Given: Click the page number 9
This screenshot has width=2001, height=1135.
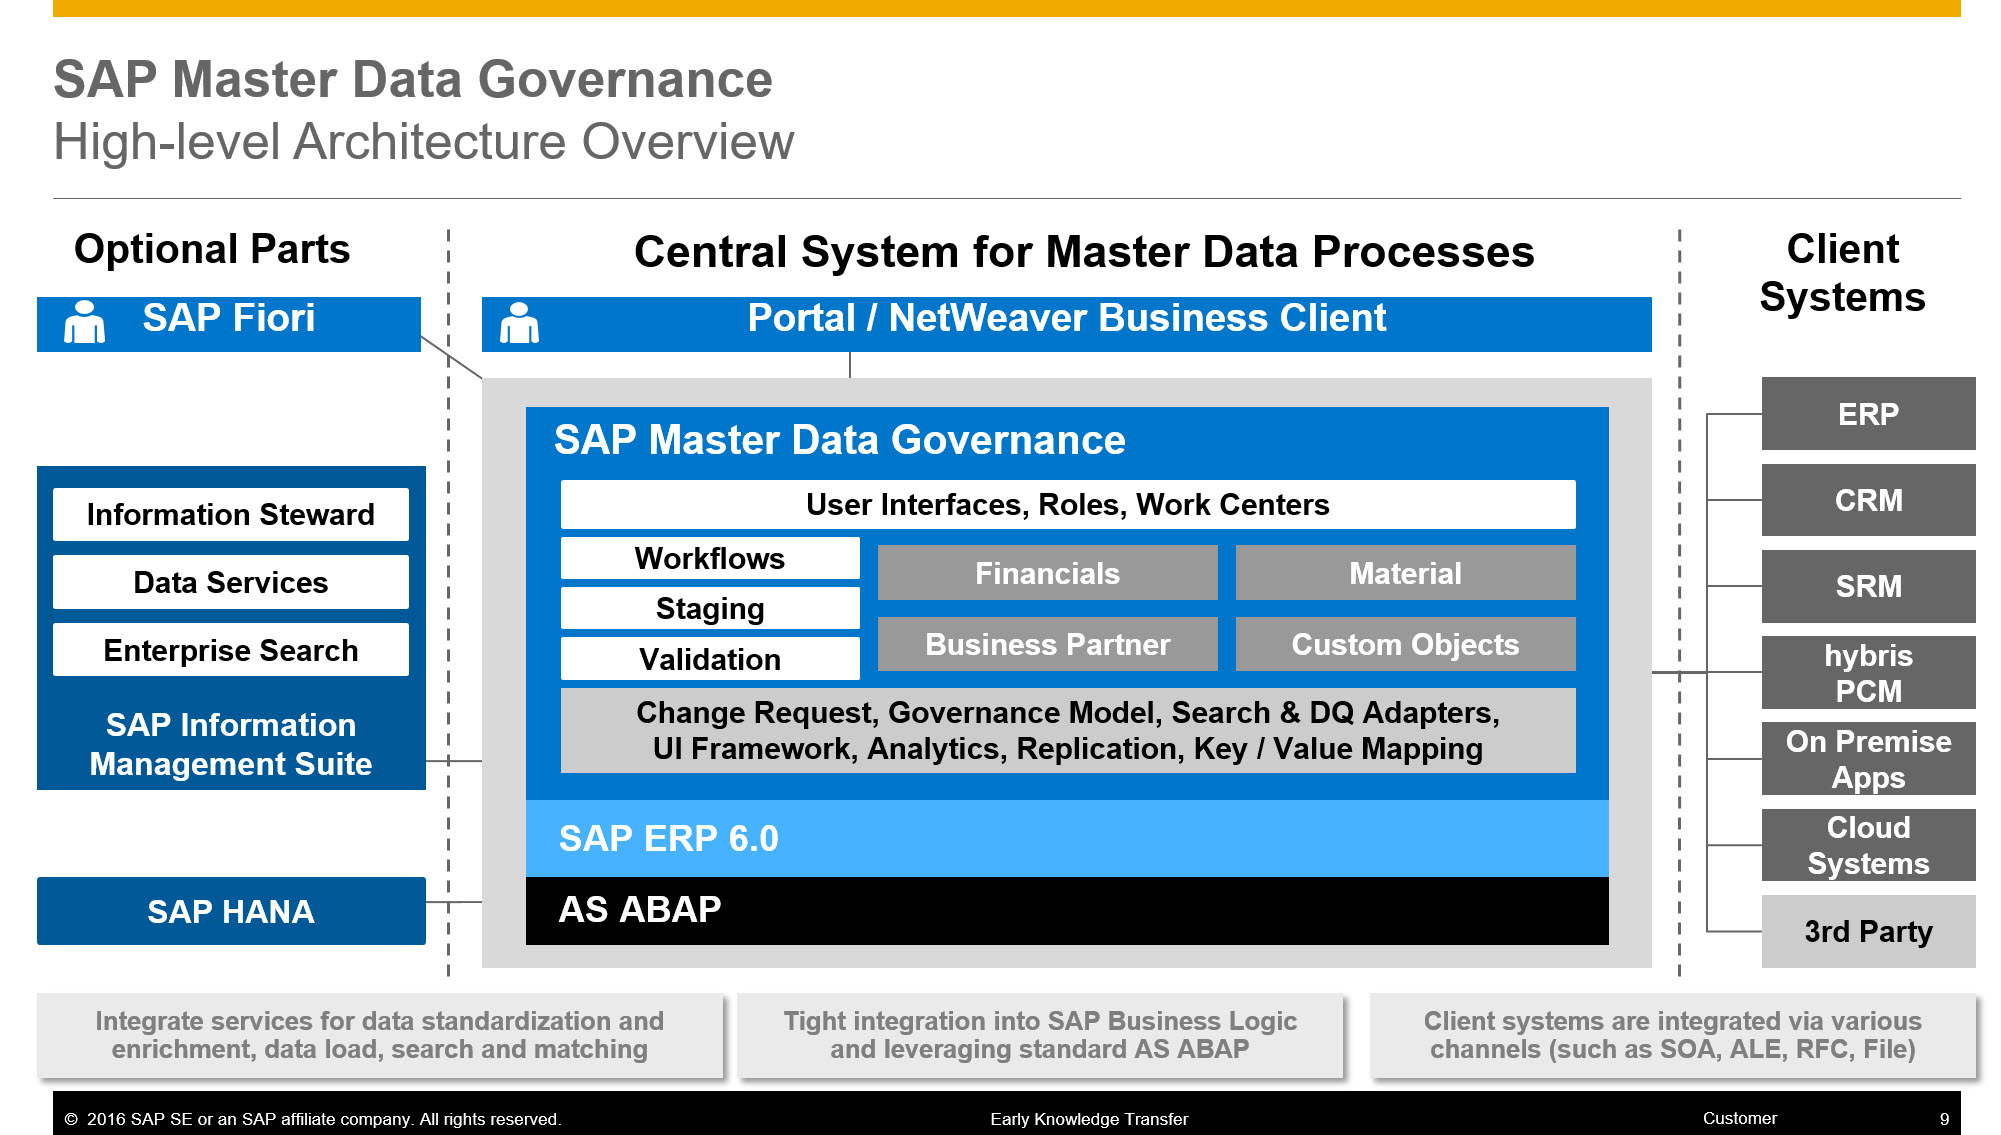Looking at the screenshot, I should pos(1944,1119).
